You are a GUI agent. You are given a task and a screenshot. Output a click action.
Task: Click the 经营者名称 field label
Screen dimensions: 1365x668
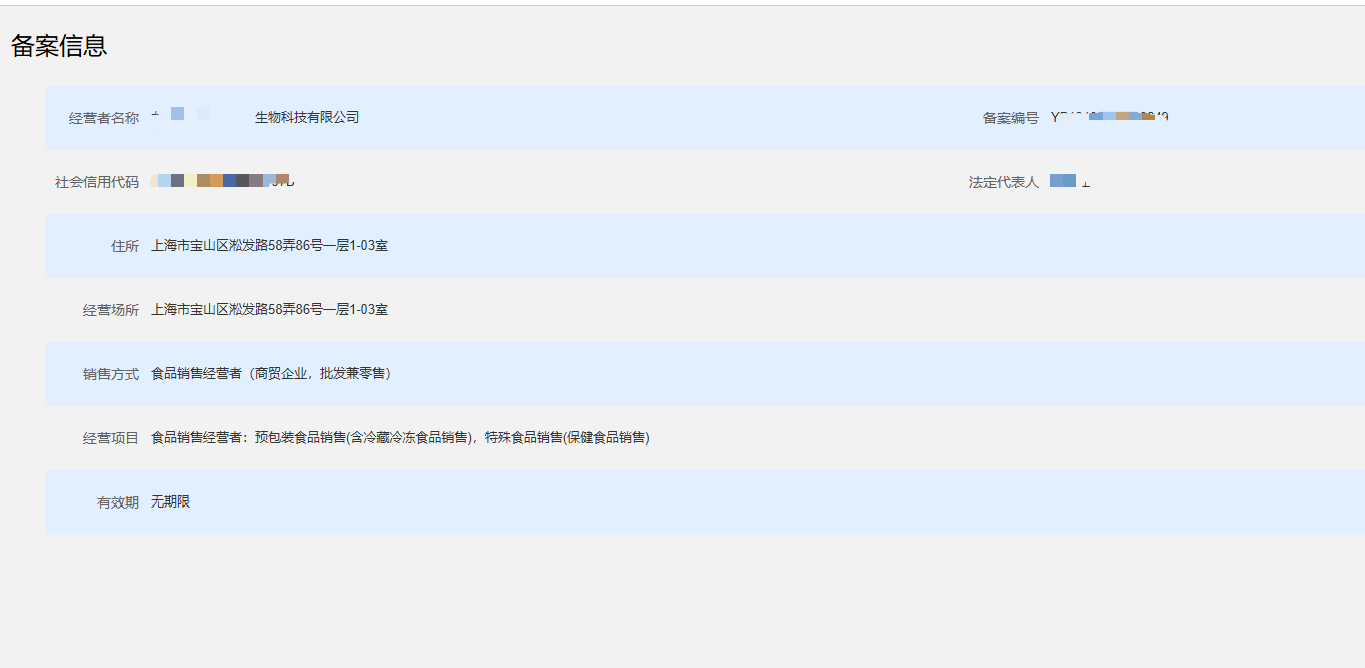tap(104, 118)
